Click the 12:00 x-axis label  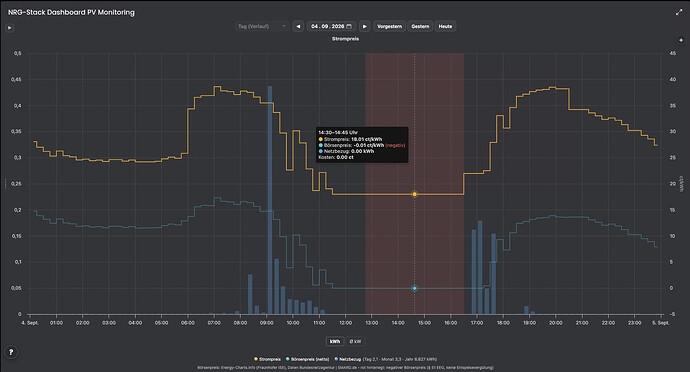(x=345, y=323)
